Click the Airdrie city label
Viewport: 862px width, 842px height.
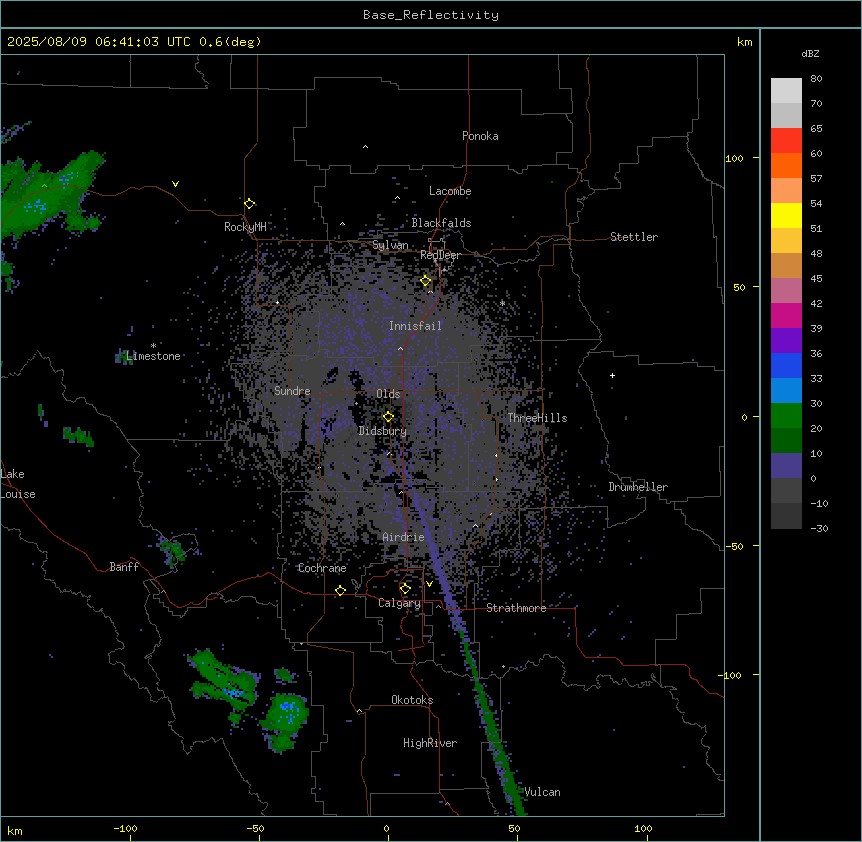coord(404,537)
